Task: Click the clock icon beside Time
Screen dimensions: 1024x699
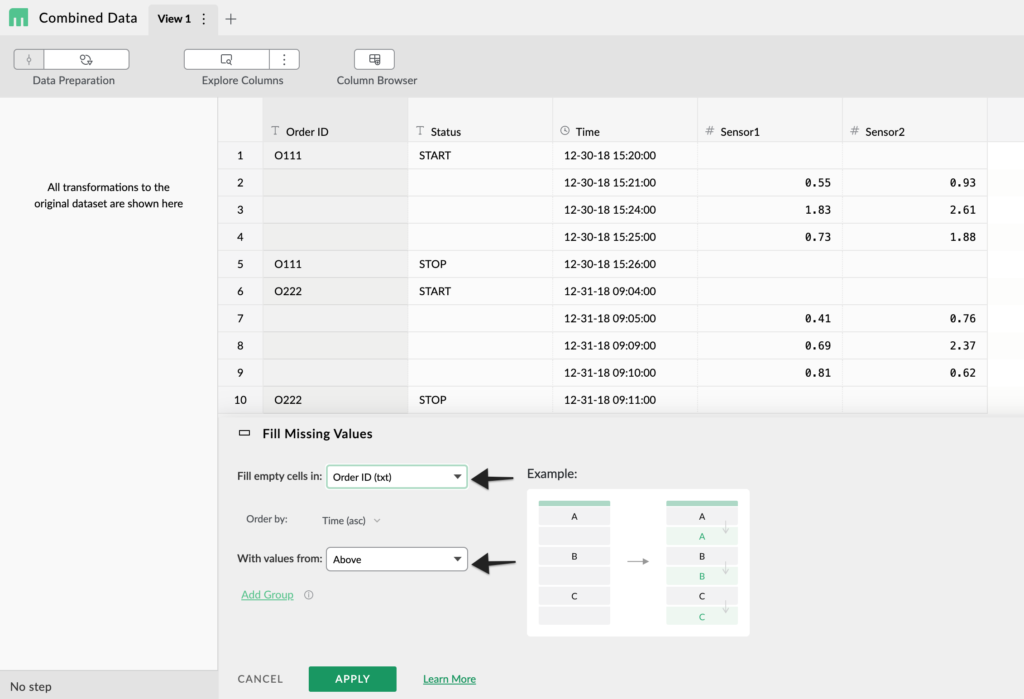Action: click(x=565, y=131)
